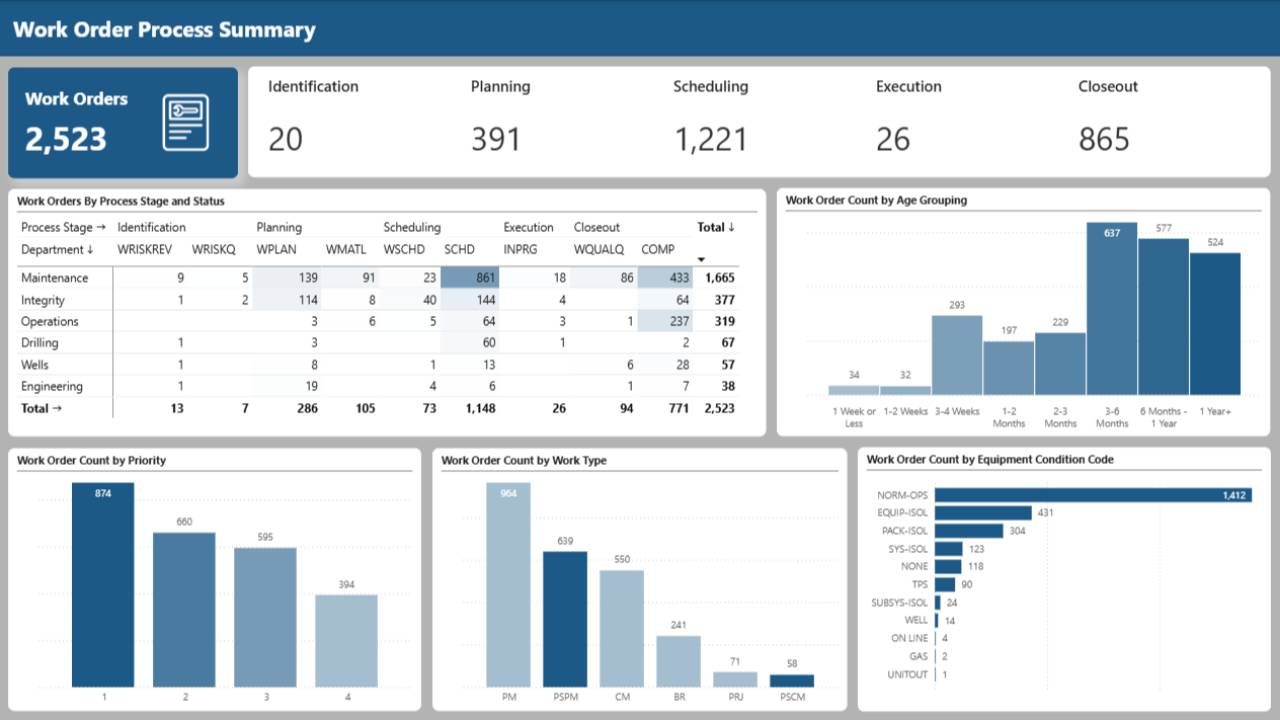Select the NONE condition bar

(948, 566)
